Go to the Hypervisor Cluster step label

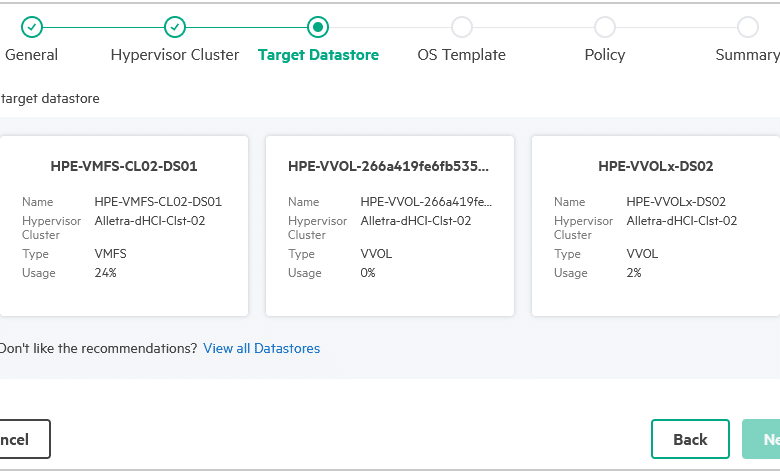click(175, 55)
